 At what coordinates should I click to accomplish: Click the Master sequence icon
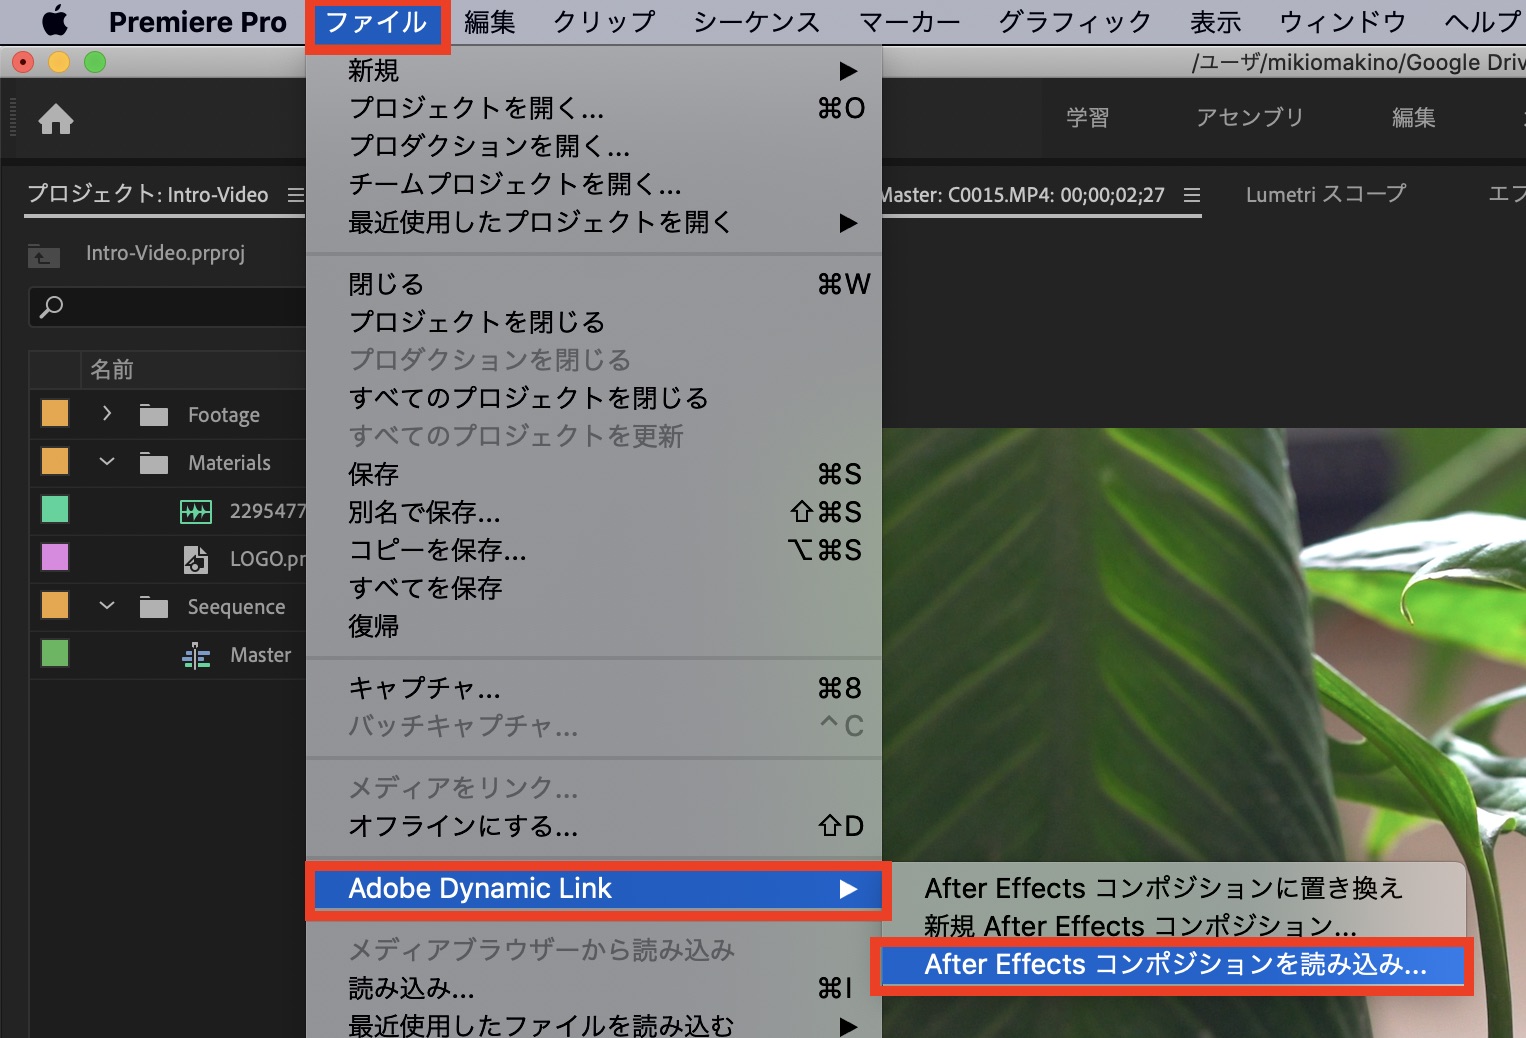pos(196,656)
